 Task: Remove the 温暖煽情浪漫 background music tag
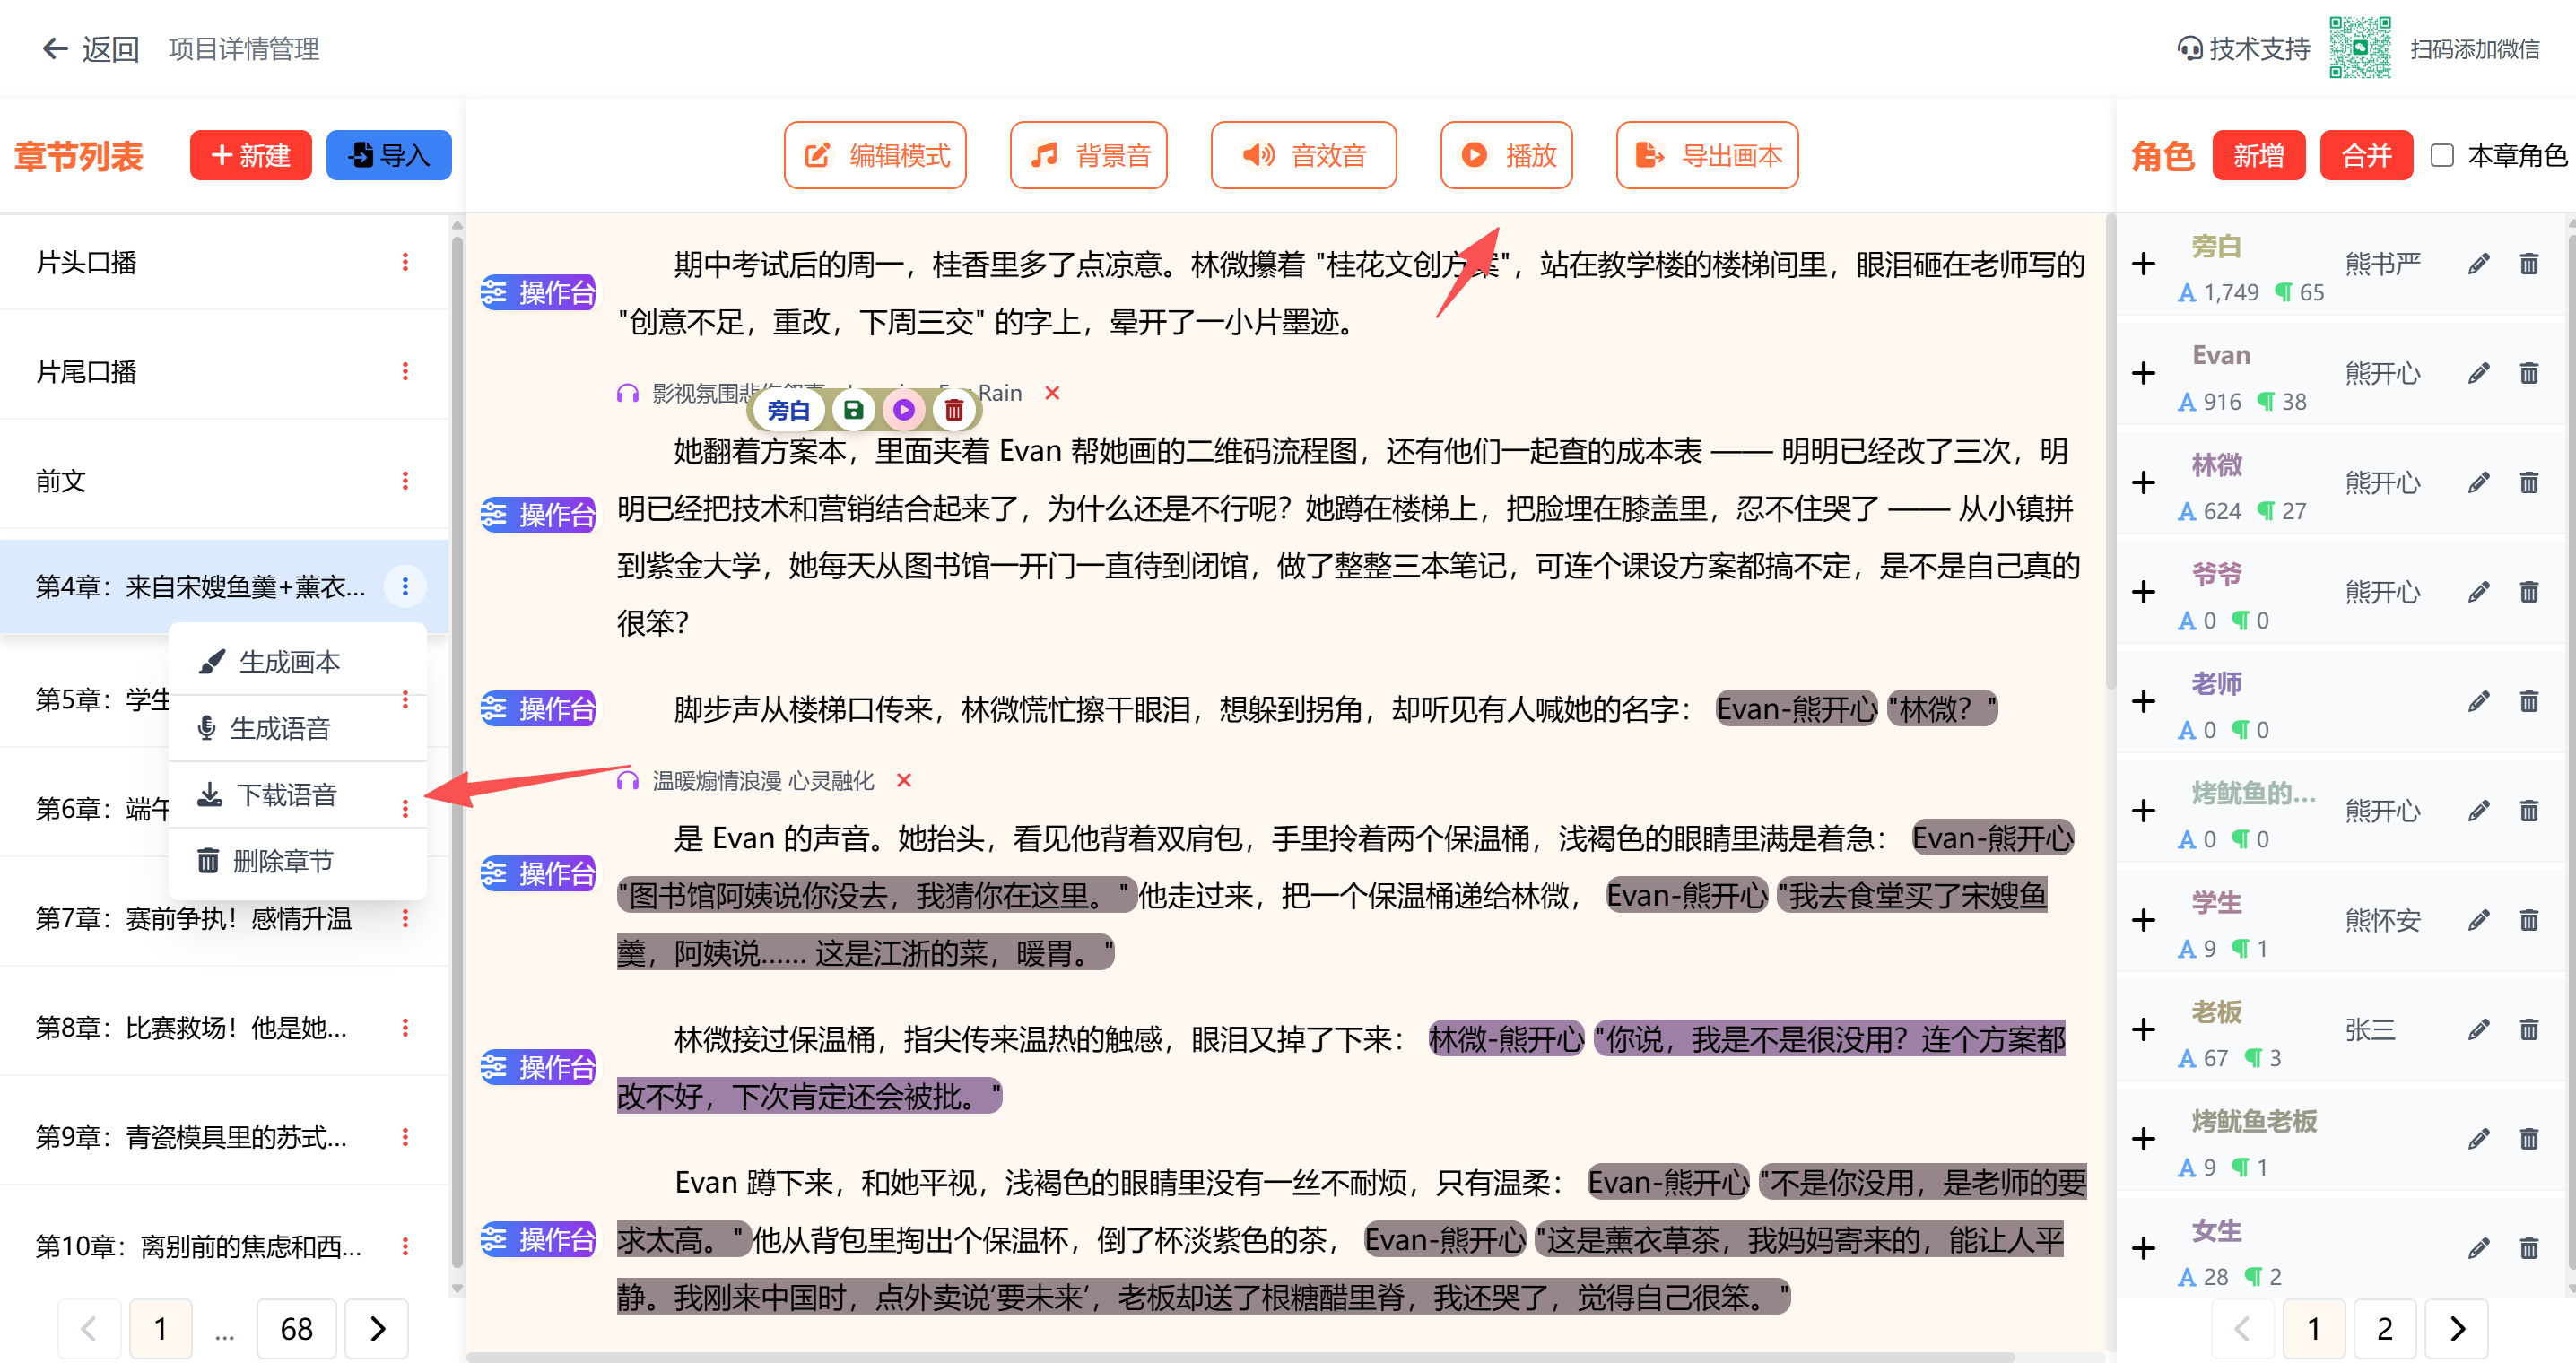pos(904,780)
